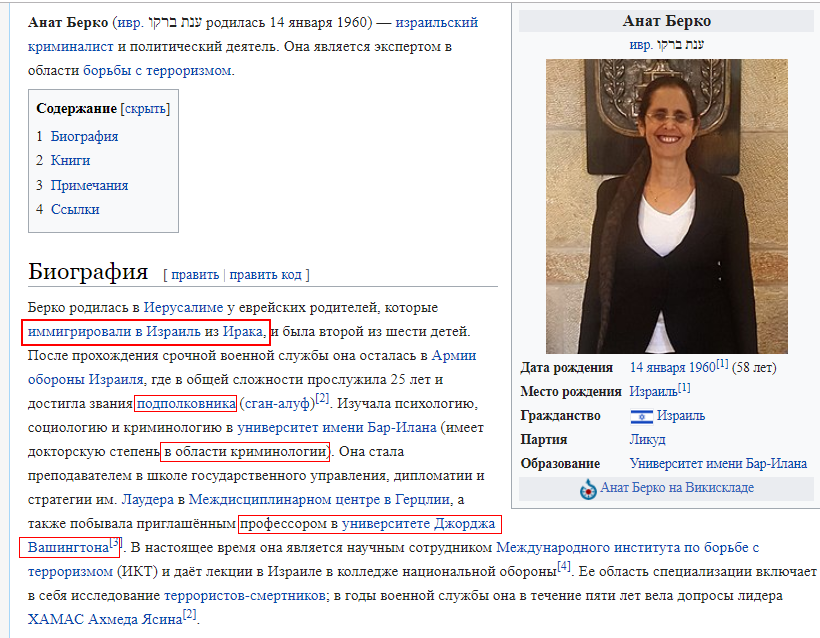Click footnote [1] beside Место рождения
Screen dimensions: 820x638
(x=684, y=388)
